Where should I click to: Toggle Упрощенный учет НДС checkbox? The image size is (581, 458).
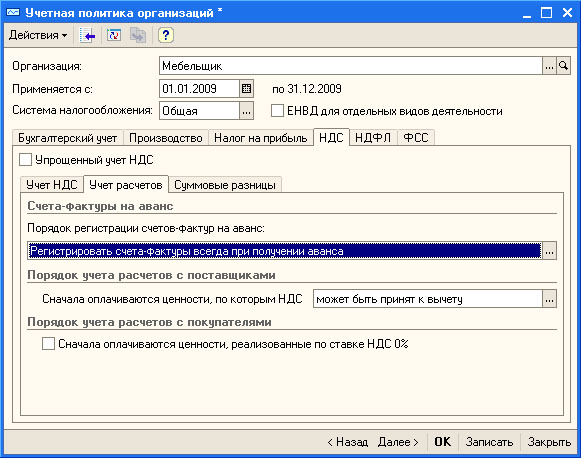[x=25, y=160]
